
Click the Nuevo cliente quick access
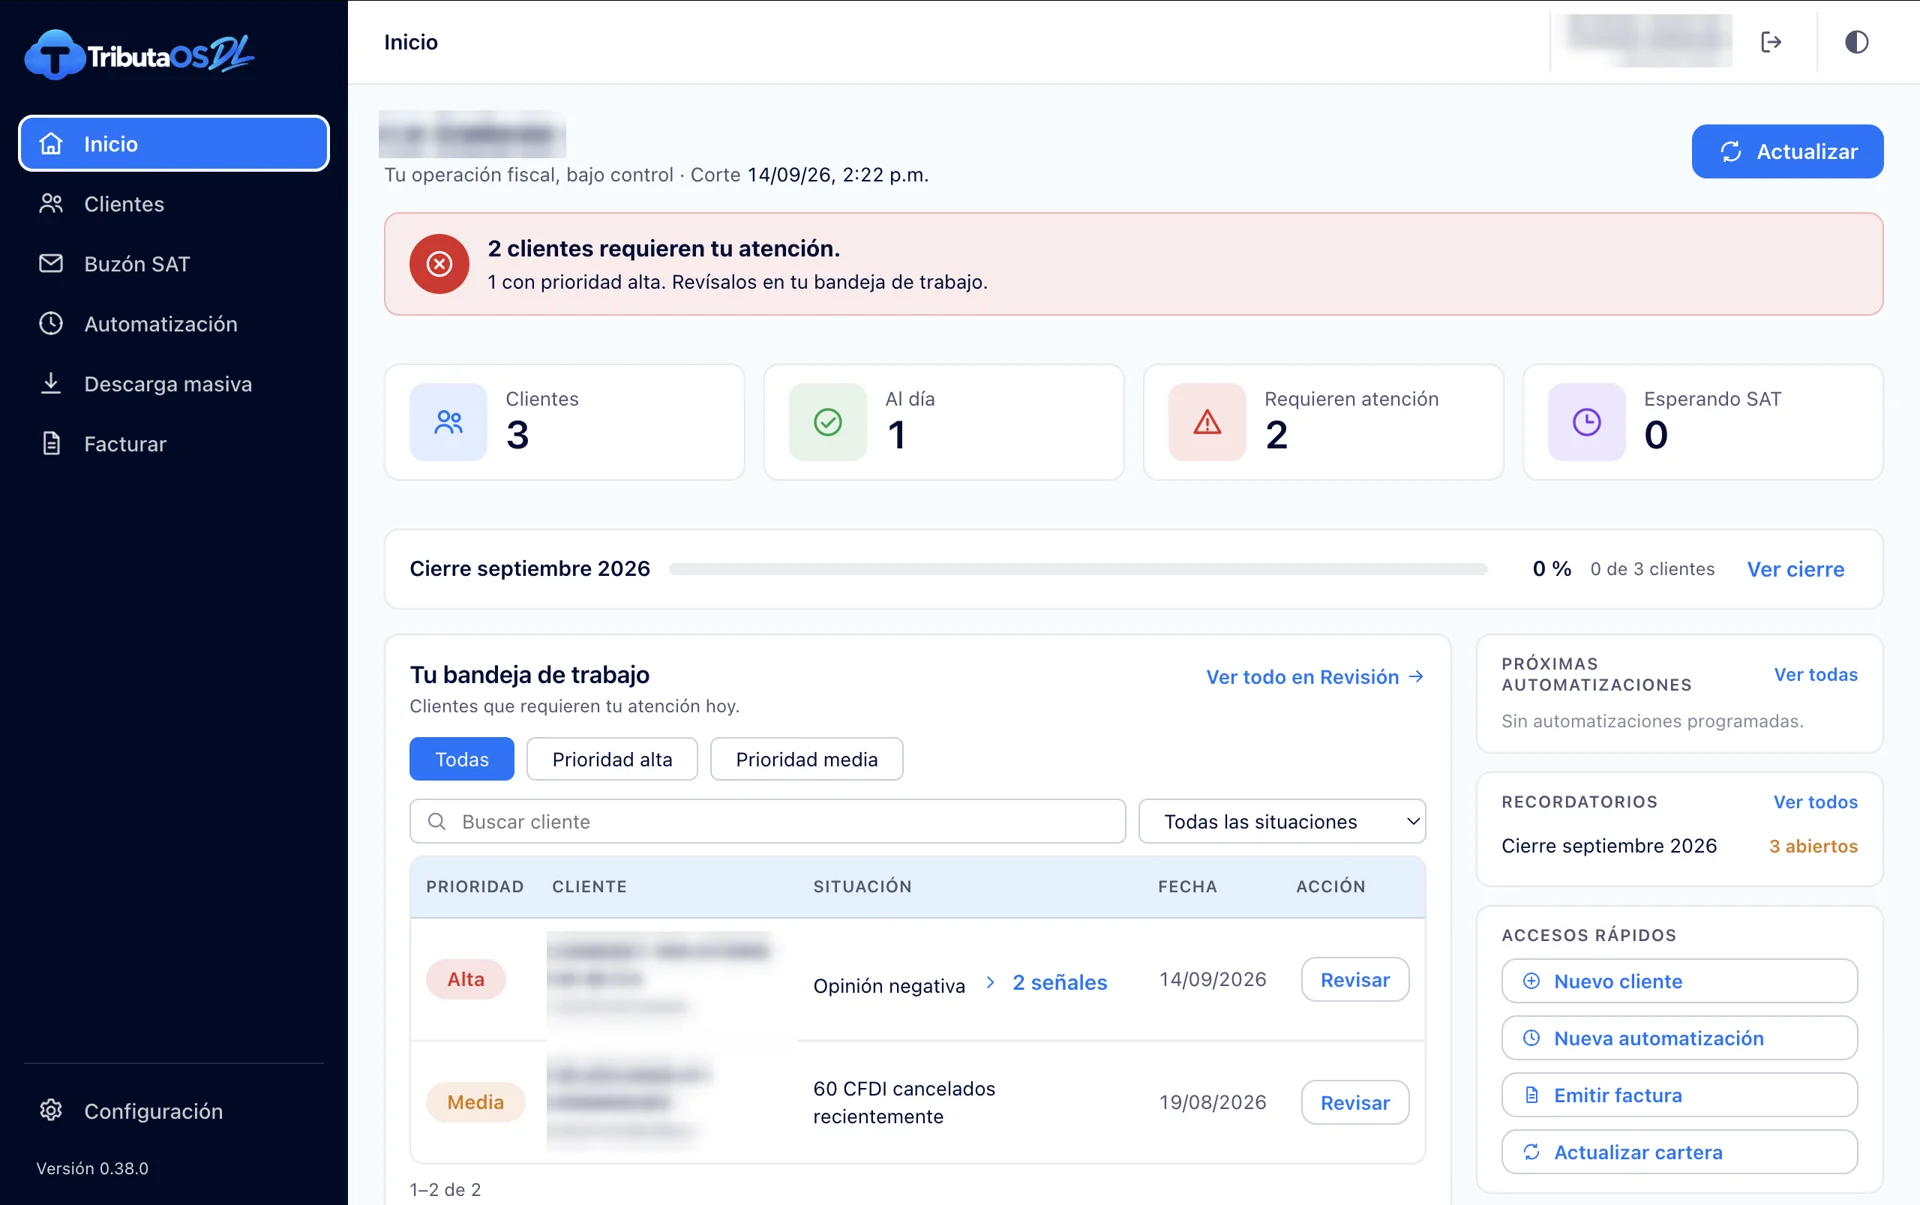[x=1680, y=981]
